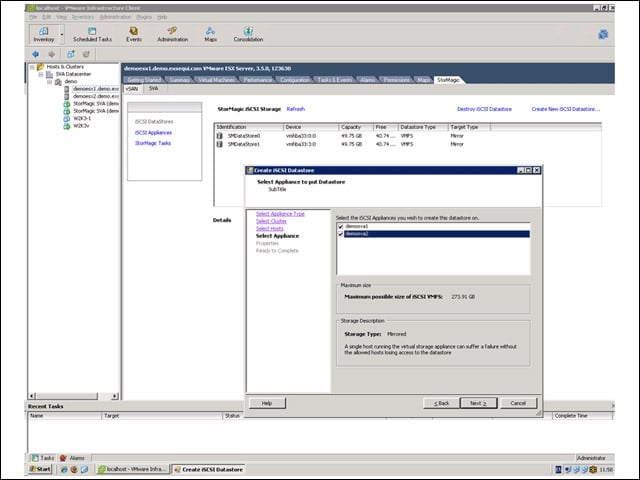The height and width of the screenshot is (480, 640).
Task: Open the Edit menu
Action: pos(47,17)
